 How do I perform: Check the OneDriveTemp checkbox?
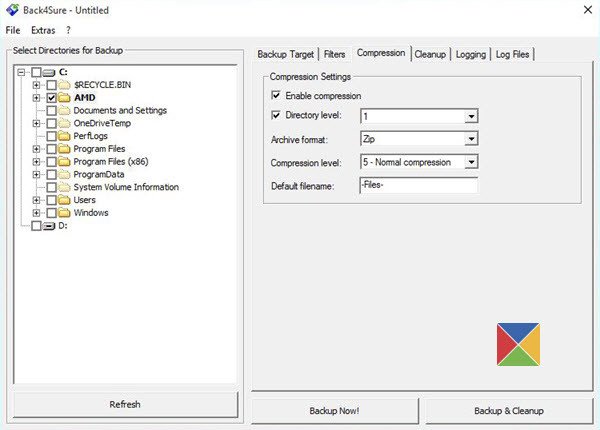pyautogui.click(x=52, y=124)
